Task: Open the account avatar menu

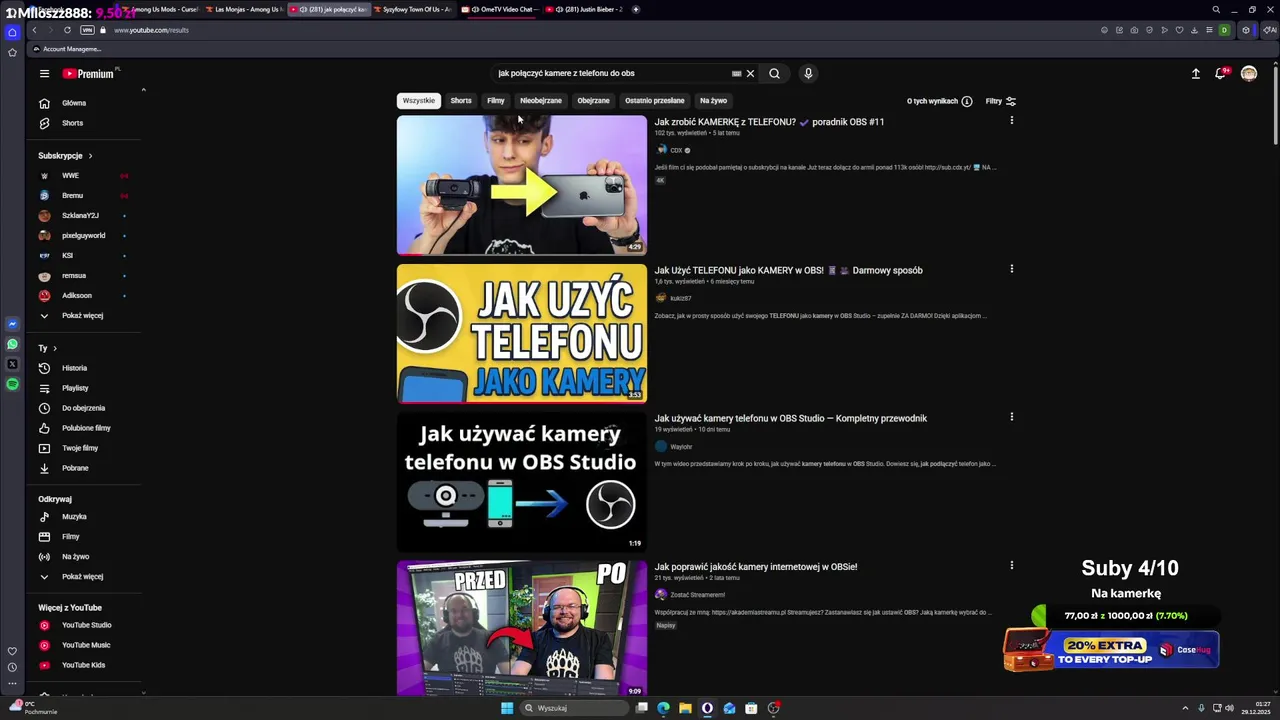Action: 1249,73
